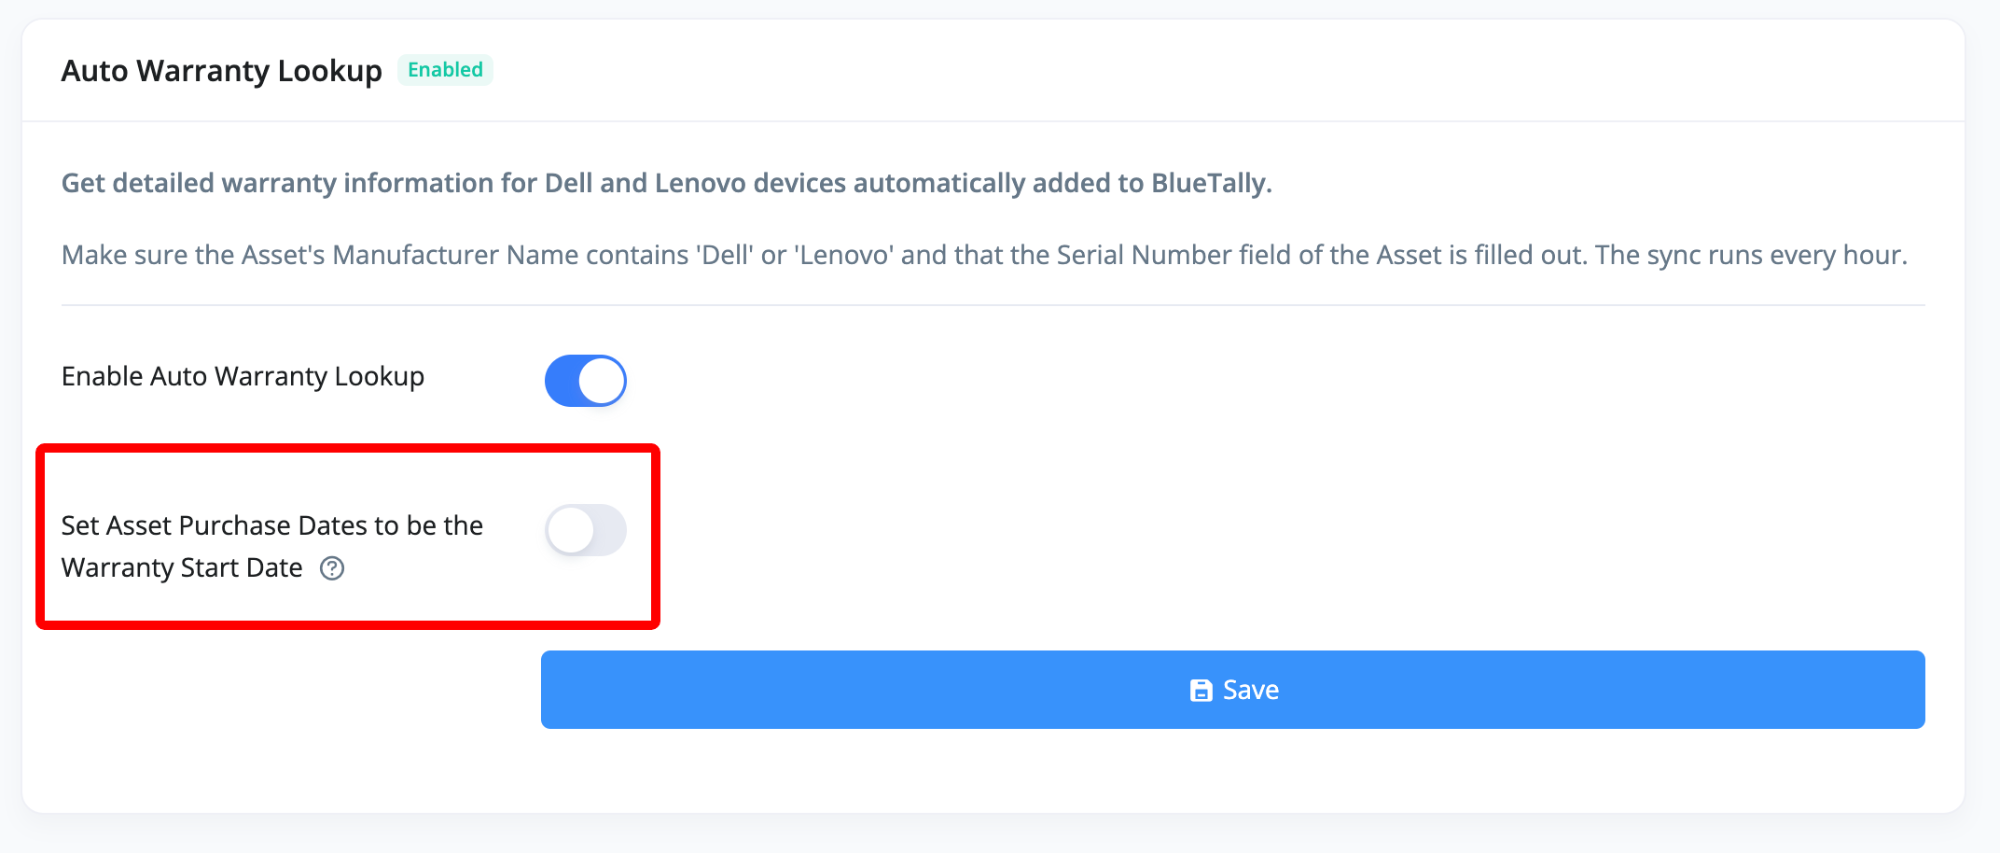Turn on Set Asset Purchase Dates toggle

pyautogui.click(x=585, y=530)
